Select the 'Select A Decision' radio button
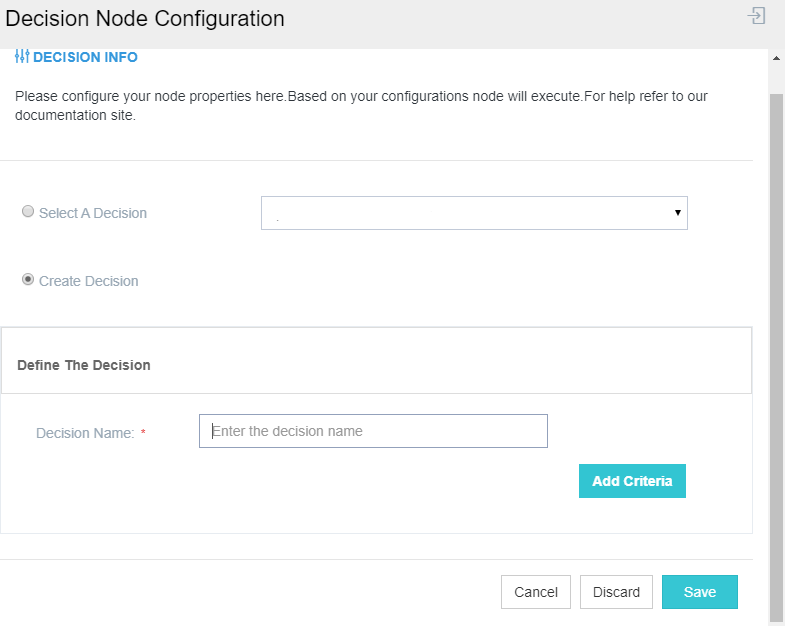 pos(28,212)
